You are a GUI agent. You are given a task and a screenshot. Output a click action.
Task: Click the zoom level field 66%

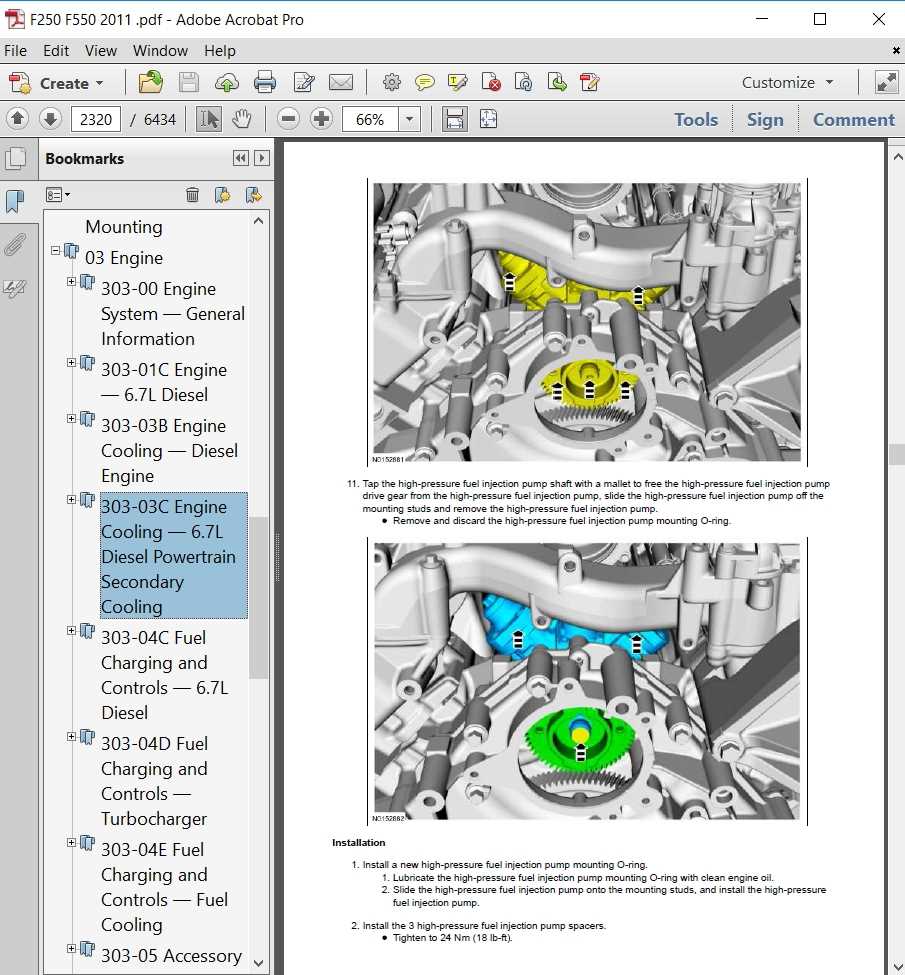[x=370, y=119]
